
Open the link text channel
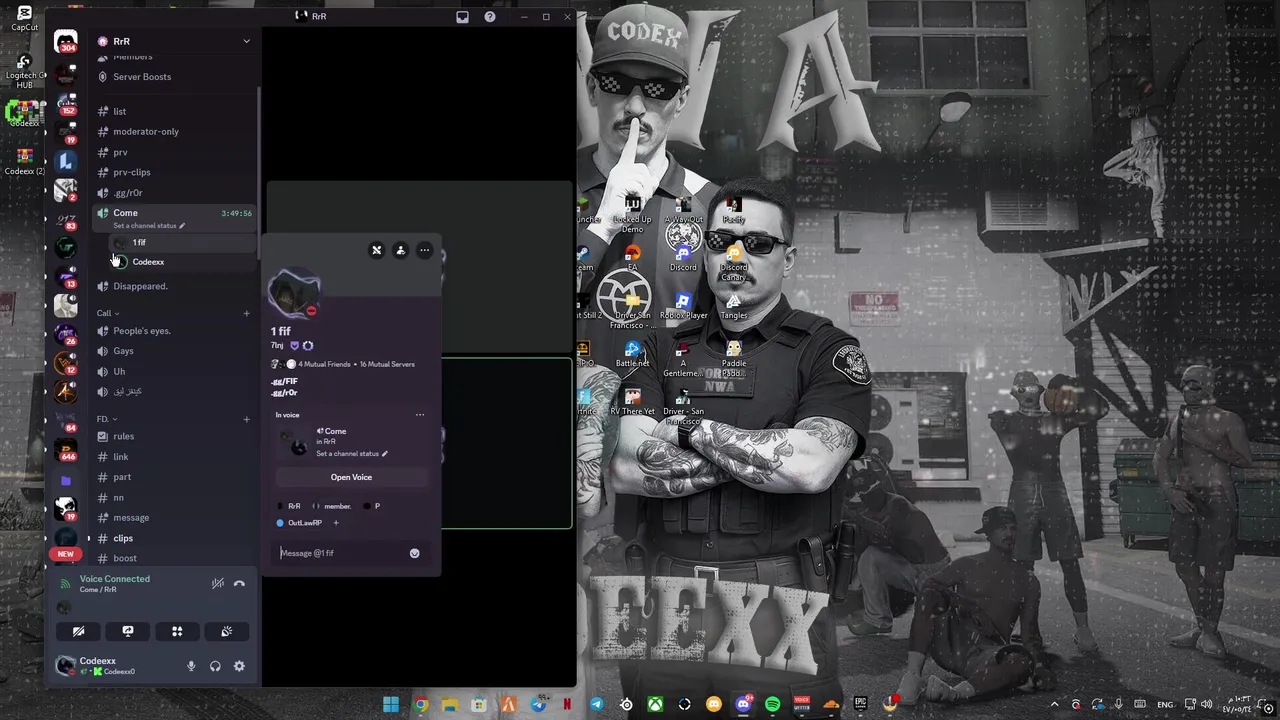(x=121, y=457)
